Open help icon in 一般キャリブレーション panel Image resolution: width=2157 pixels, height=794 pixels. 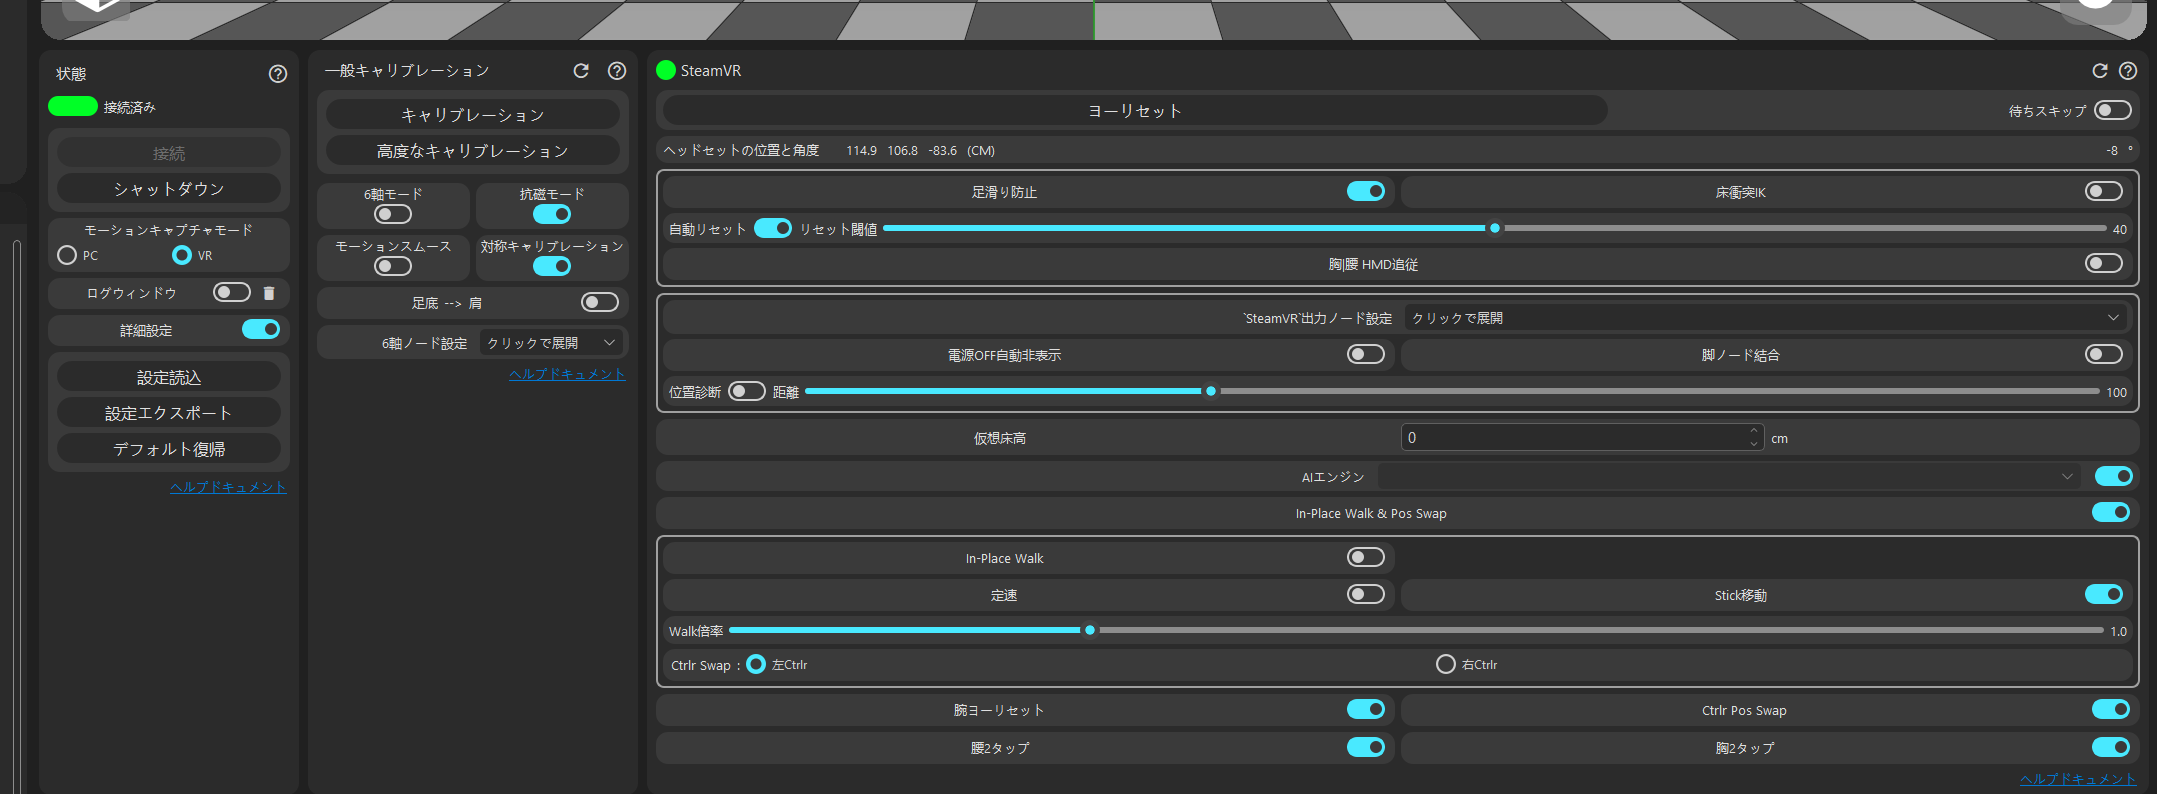click(617, 71)
